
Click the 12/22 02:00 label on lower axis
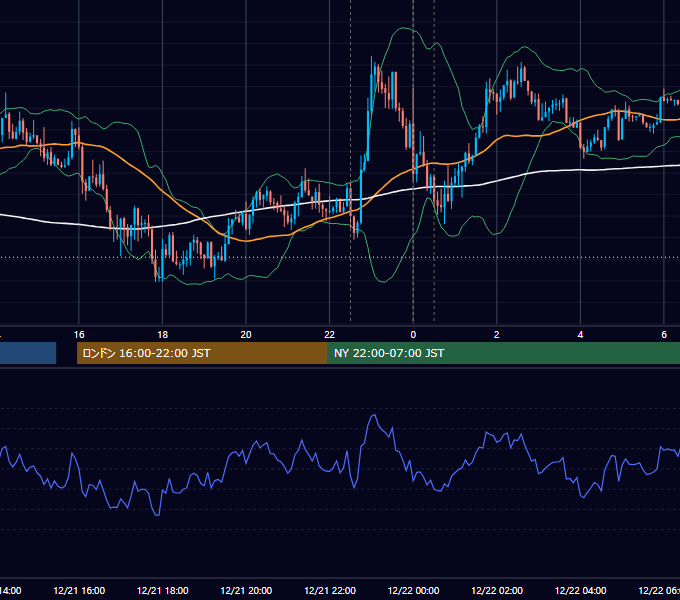(497, 591)
